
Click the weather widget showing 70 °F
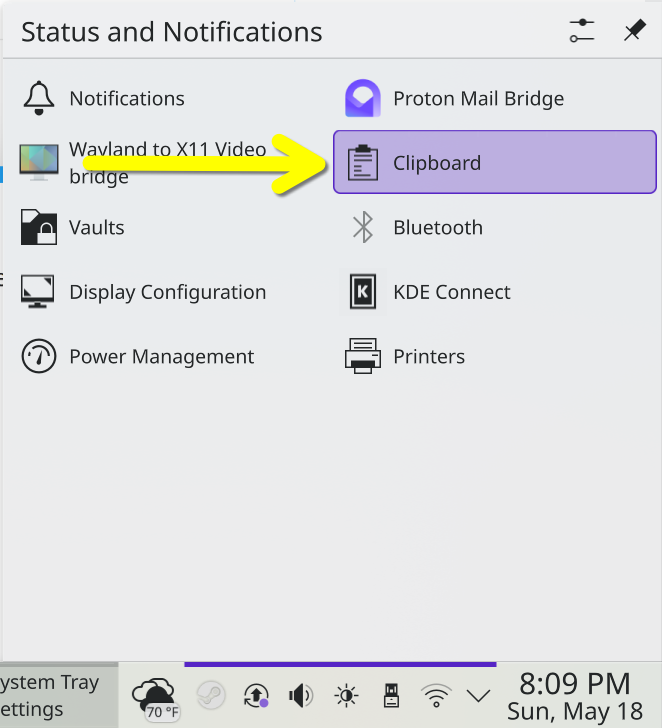click(x=155, y=696)
